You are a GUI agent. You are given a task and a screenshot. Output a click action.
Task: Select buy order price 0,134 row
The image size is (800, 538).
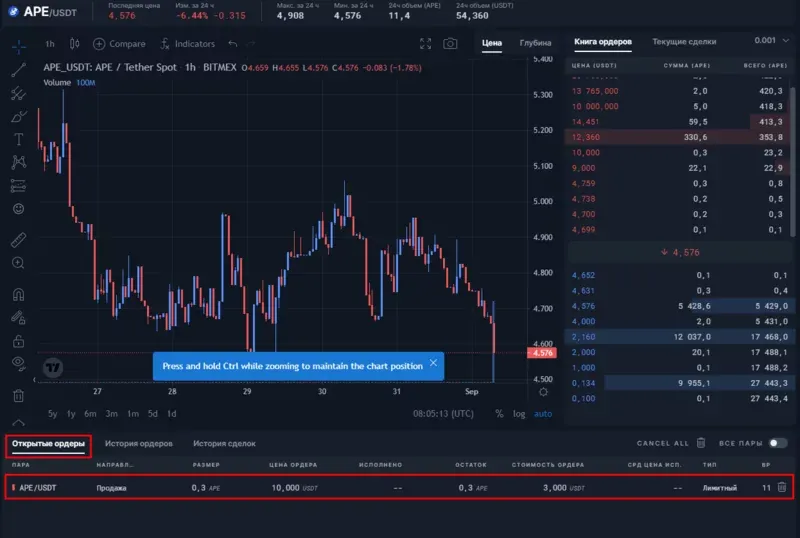pyautogui.click(x=678, y=383)
